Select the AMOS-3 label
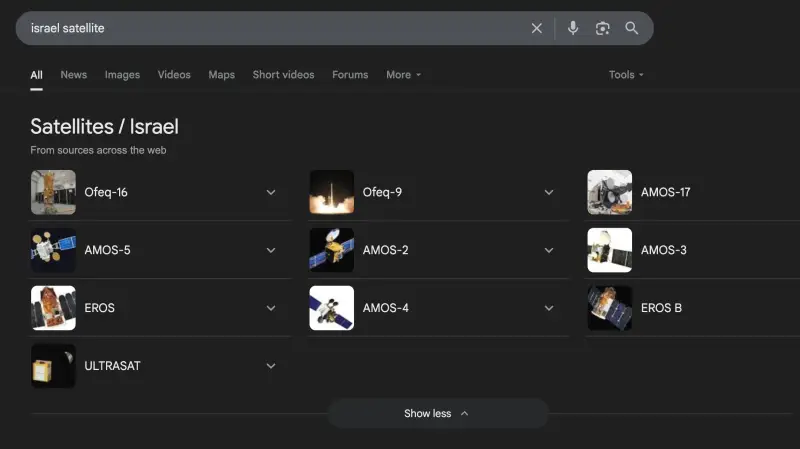Viewport: 800px width, 449px height. (x=663, y=250)
